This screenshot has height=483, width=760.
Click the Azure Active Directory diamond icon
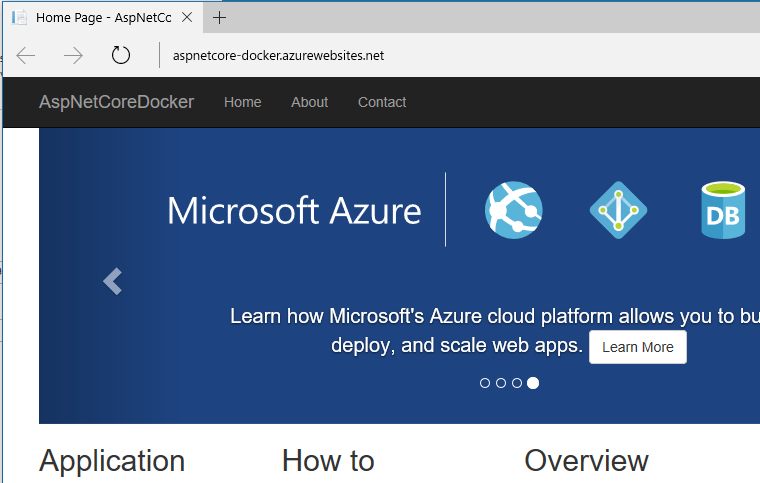(x=618, y=210)
